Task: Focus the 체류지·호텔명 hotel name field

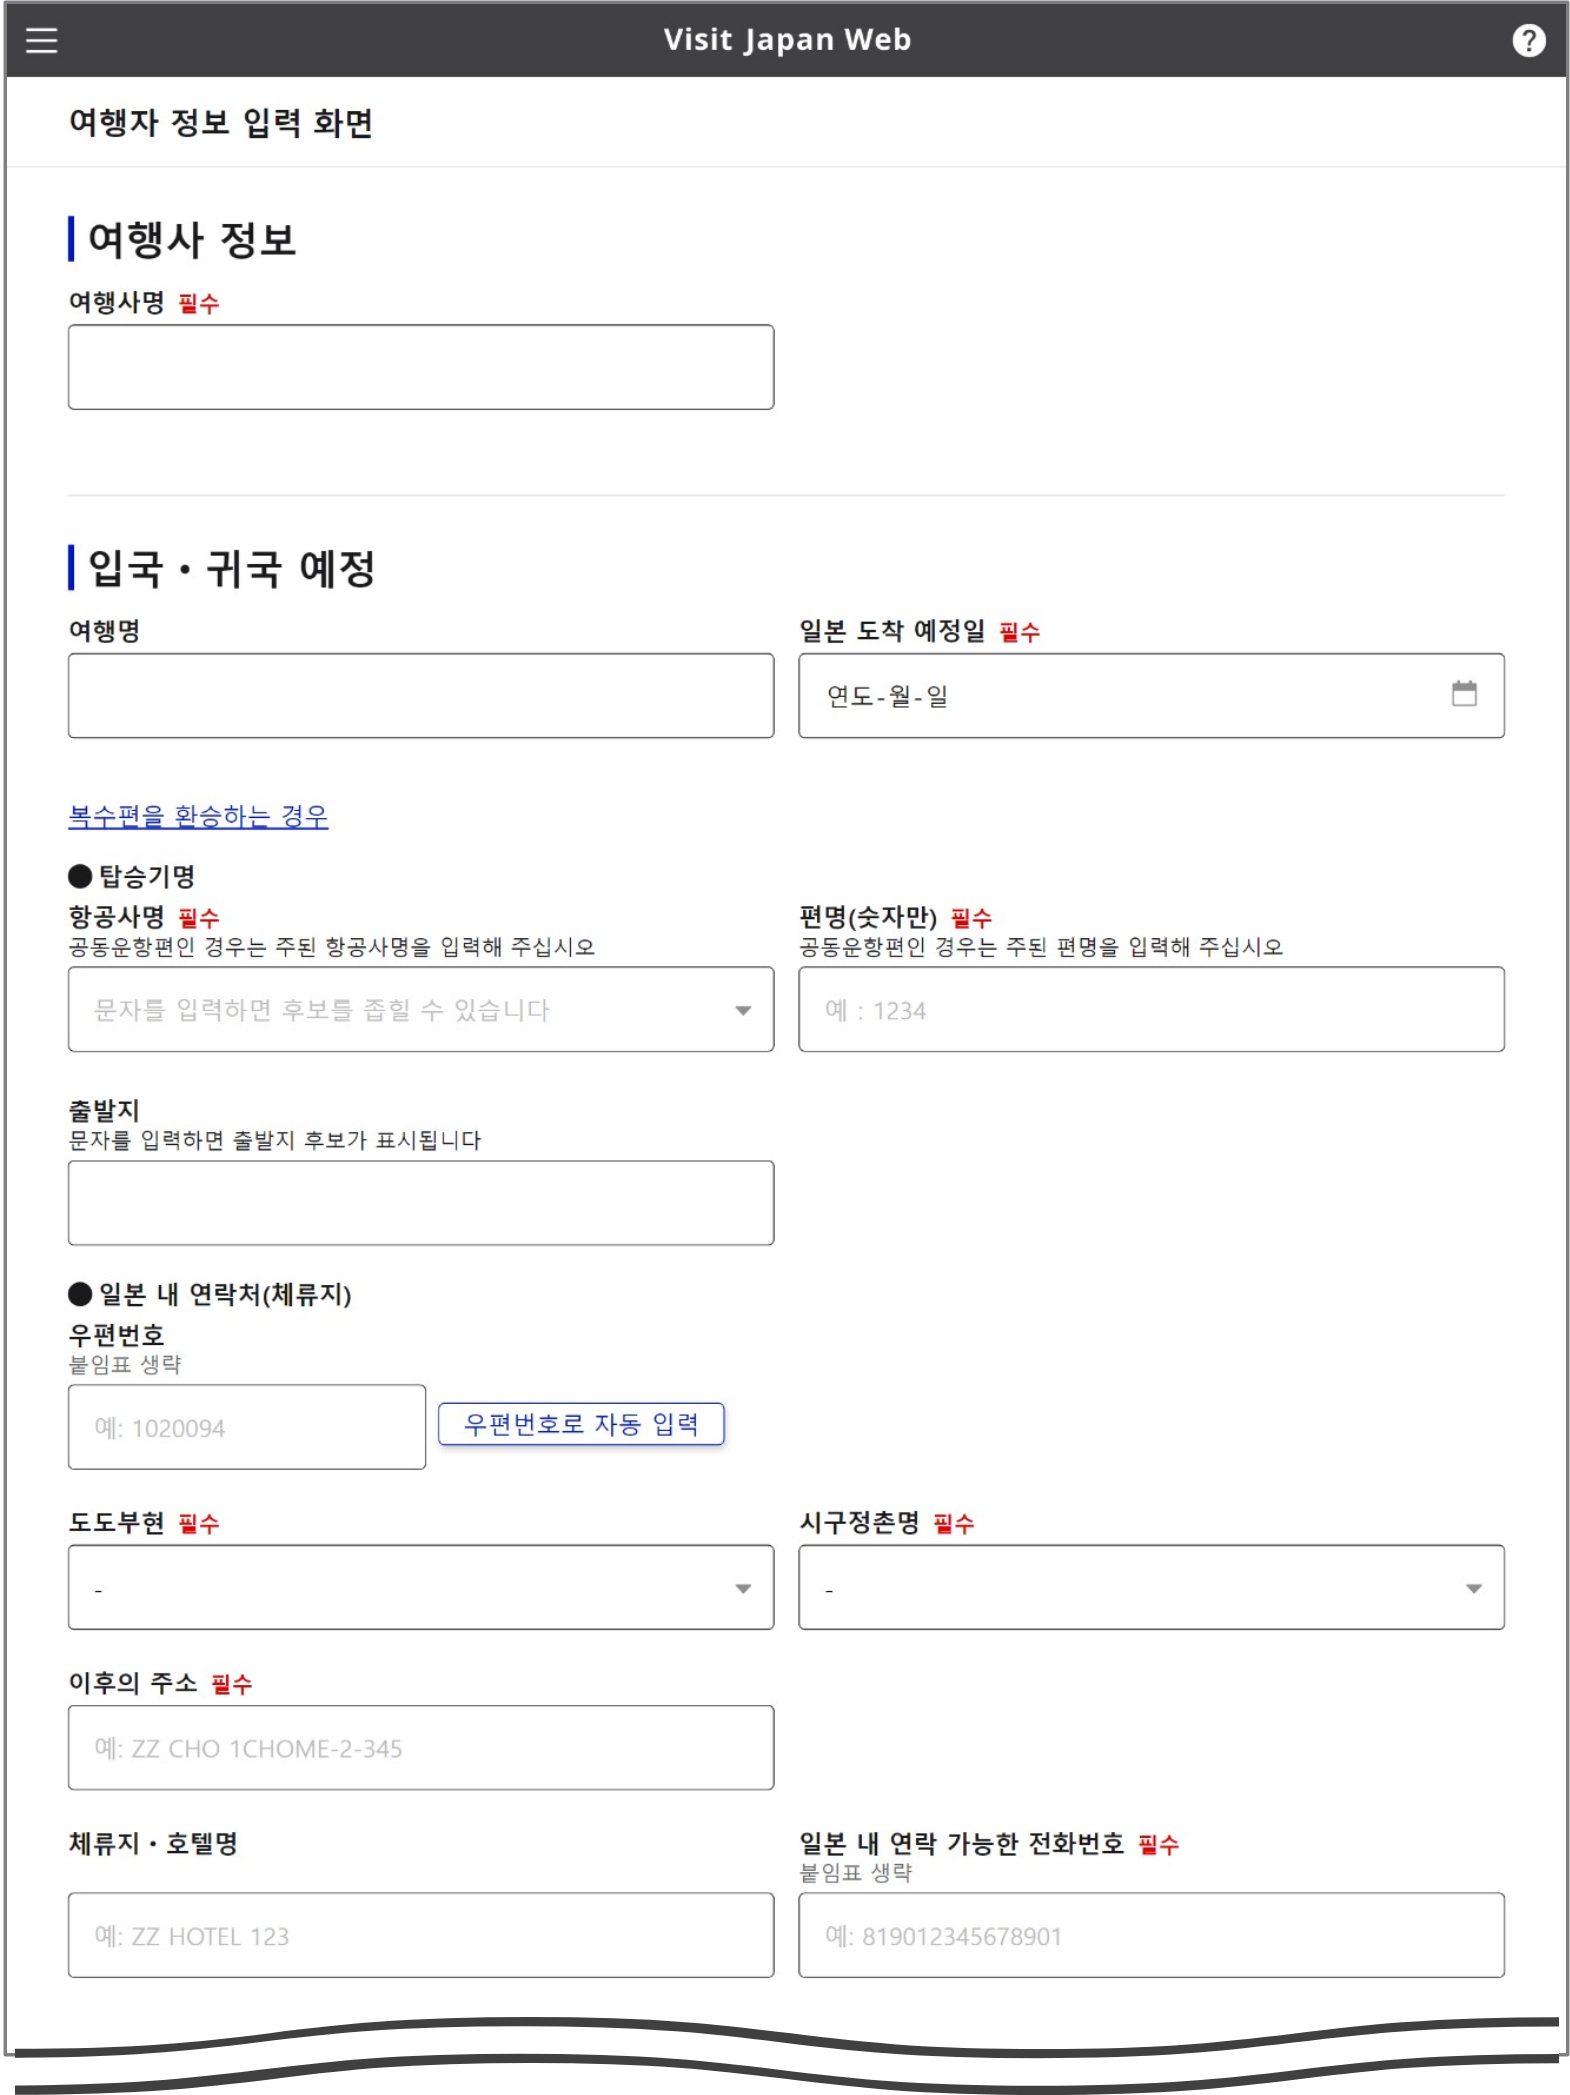Action: click(419, 1934)
